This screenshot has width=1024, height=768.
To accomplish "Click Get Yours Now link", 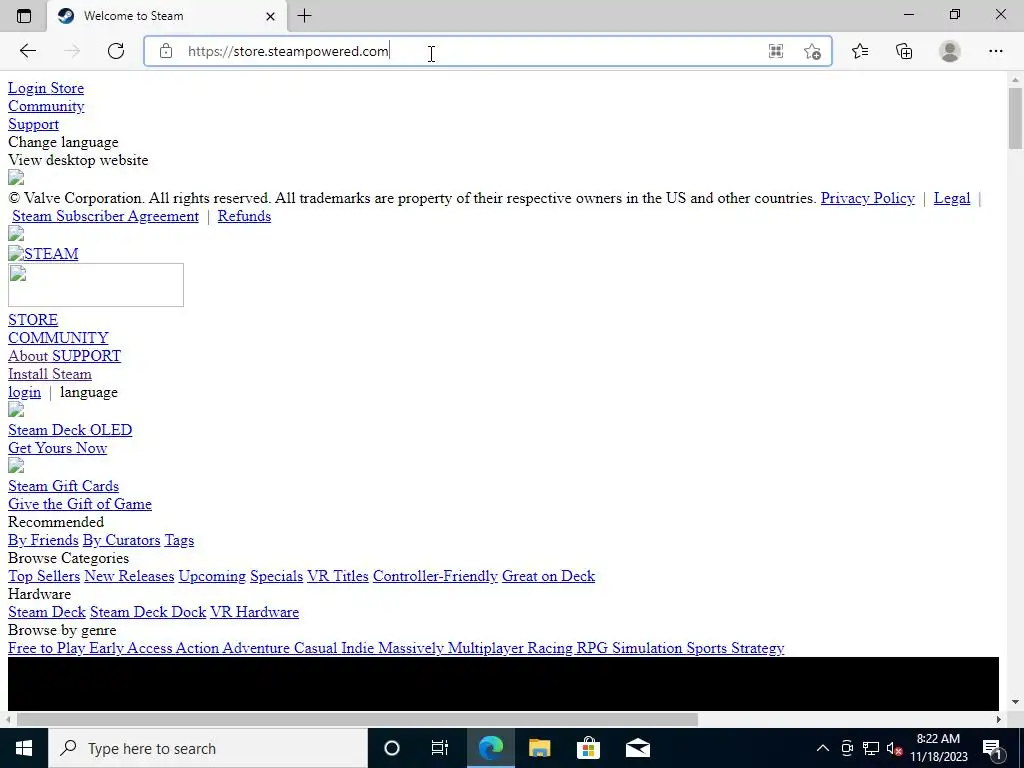I will point(57,448).
